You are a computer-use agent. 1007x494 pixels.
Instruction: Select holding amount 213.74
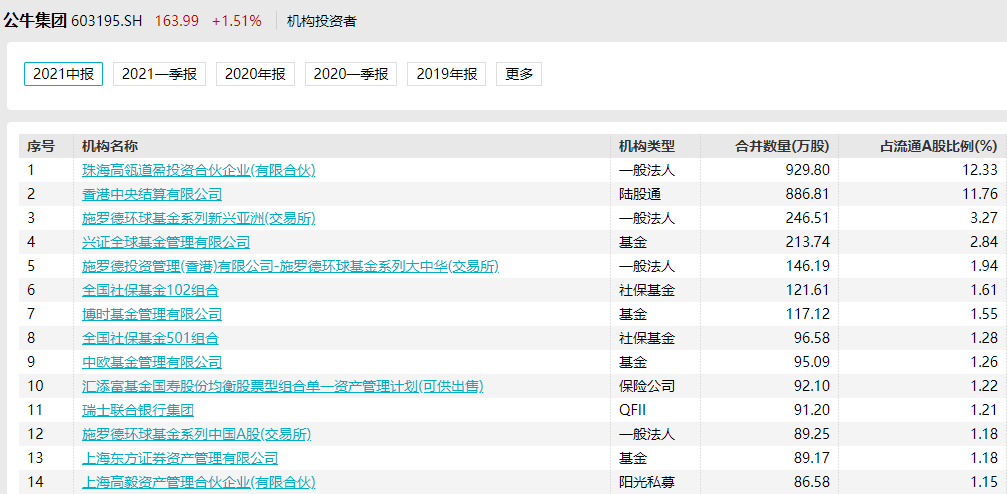[808, 242]
